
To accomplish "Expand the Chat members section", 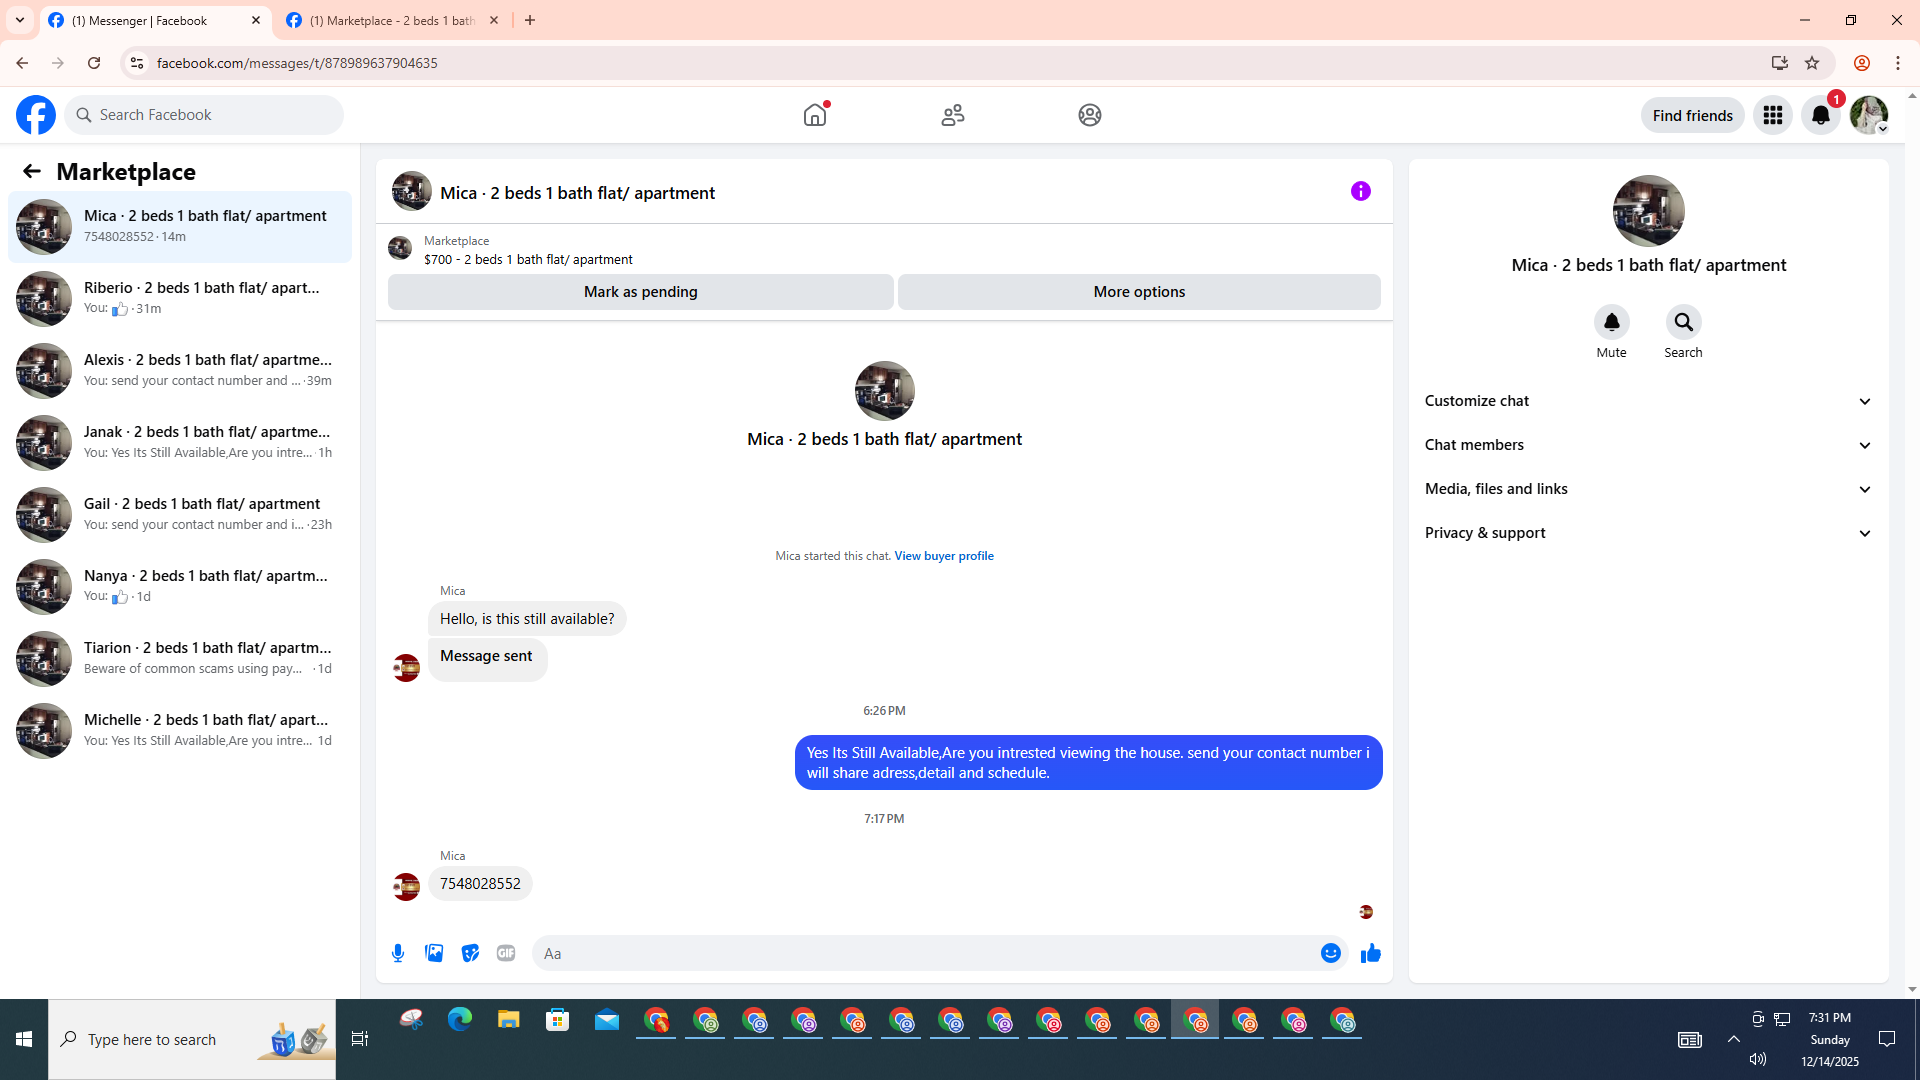I will point(1648,445).
